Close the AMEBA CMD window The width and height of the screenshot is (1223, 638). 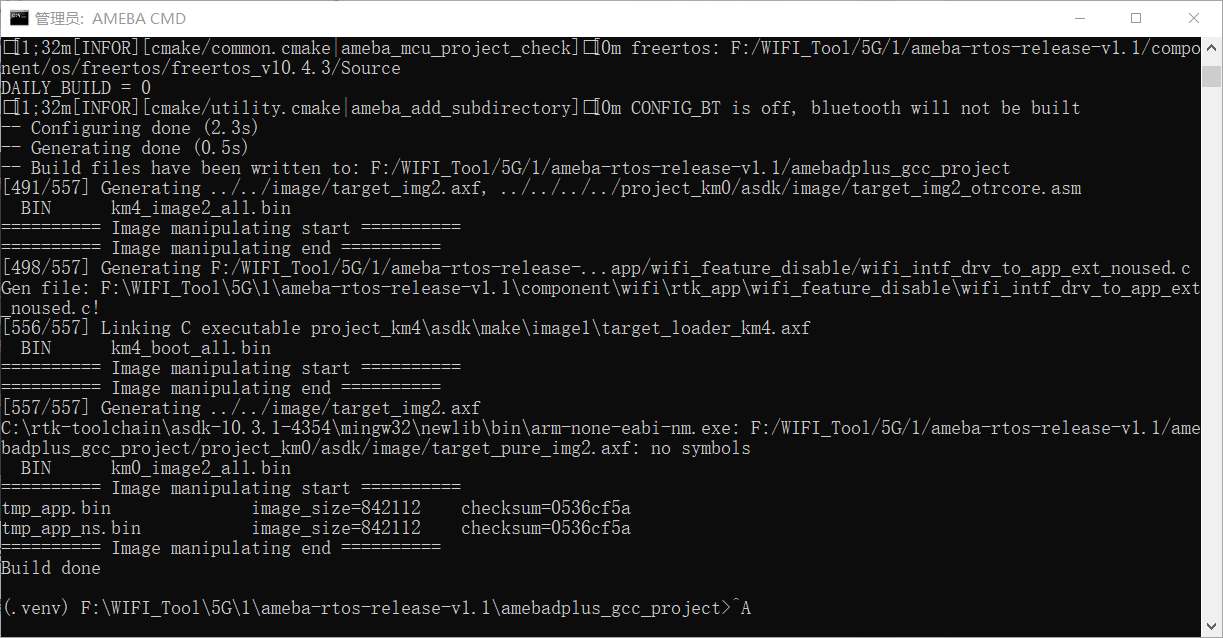coord(1193,18)
